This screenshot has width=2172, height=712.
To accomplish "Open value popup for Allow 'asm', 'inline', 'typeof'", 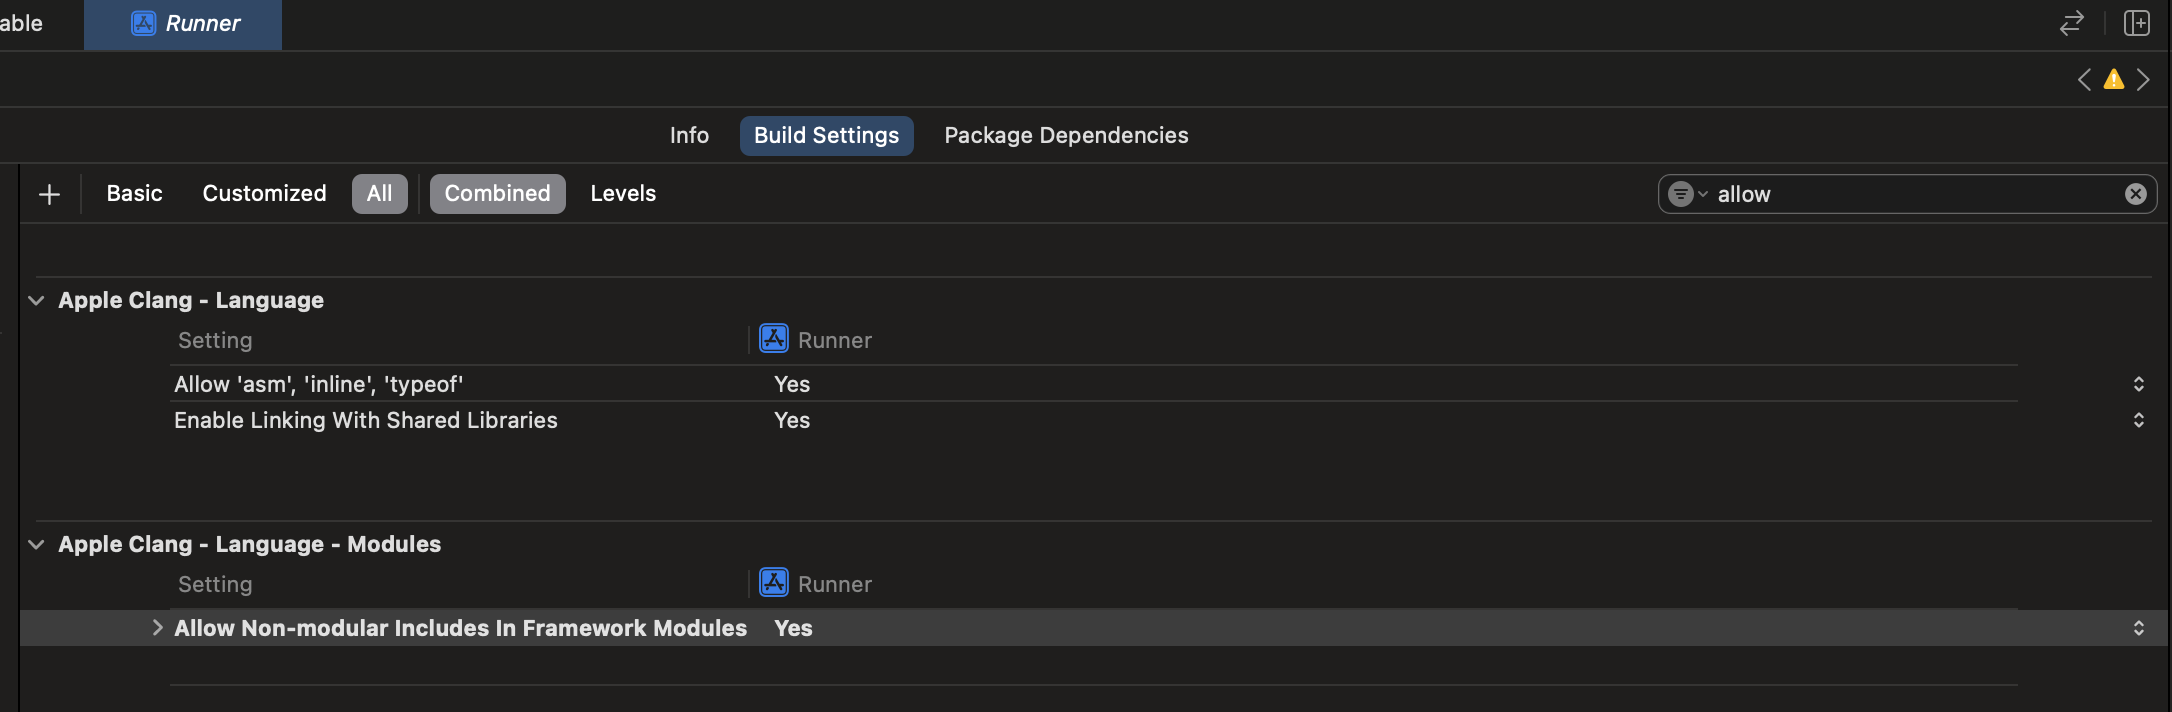I will 2138,384.
